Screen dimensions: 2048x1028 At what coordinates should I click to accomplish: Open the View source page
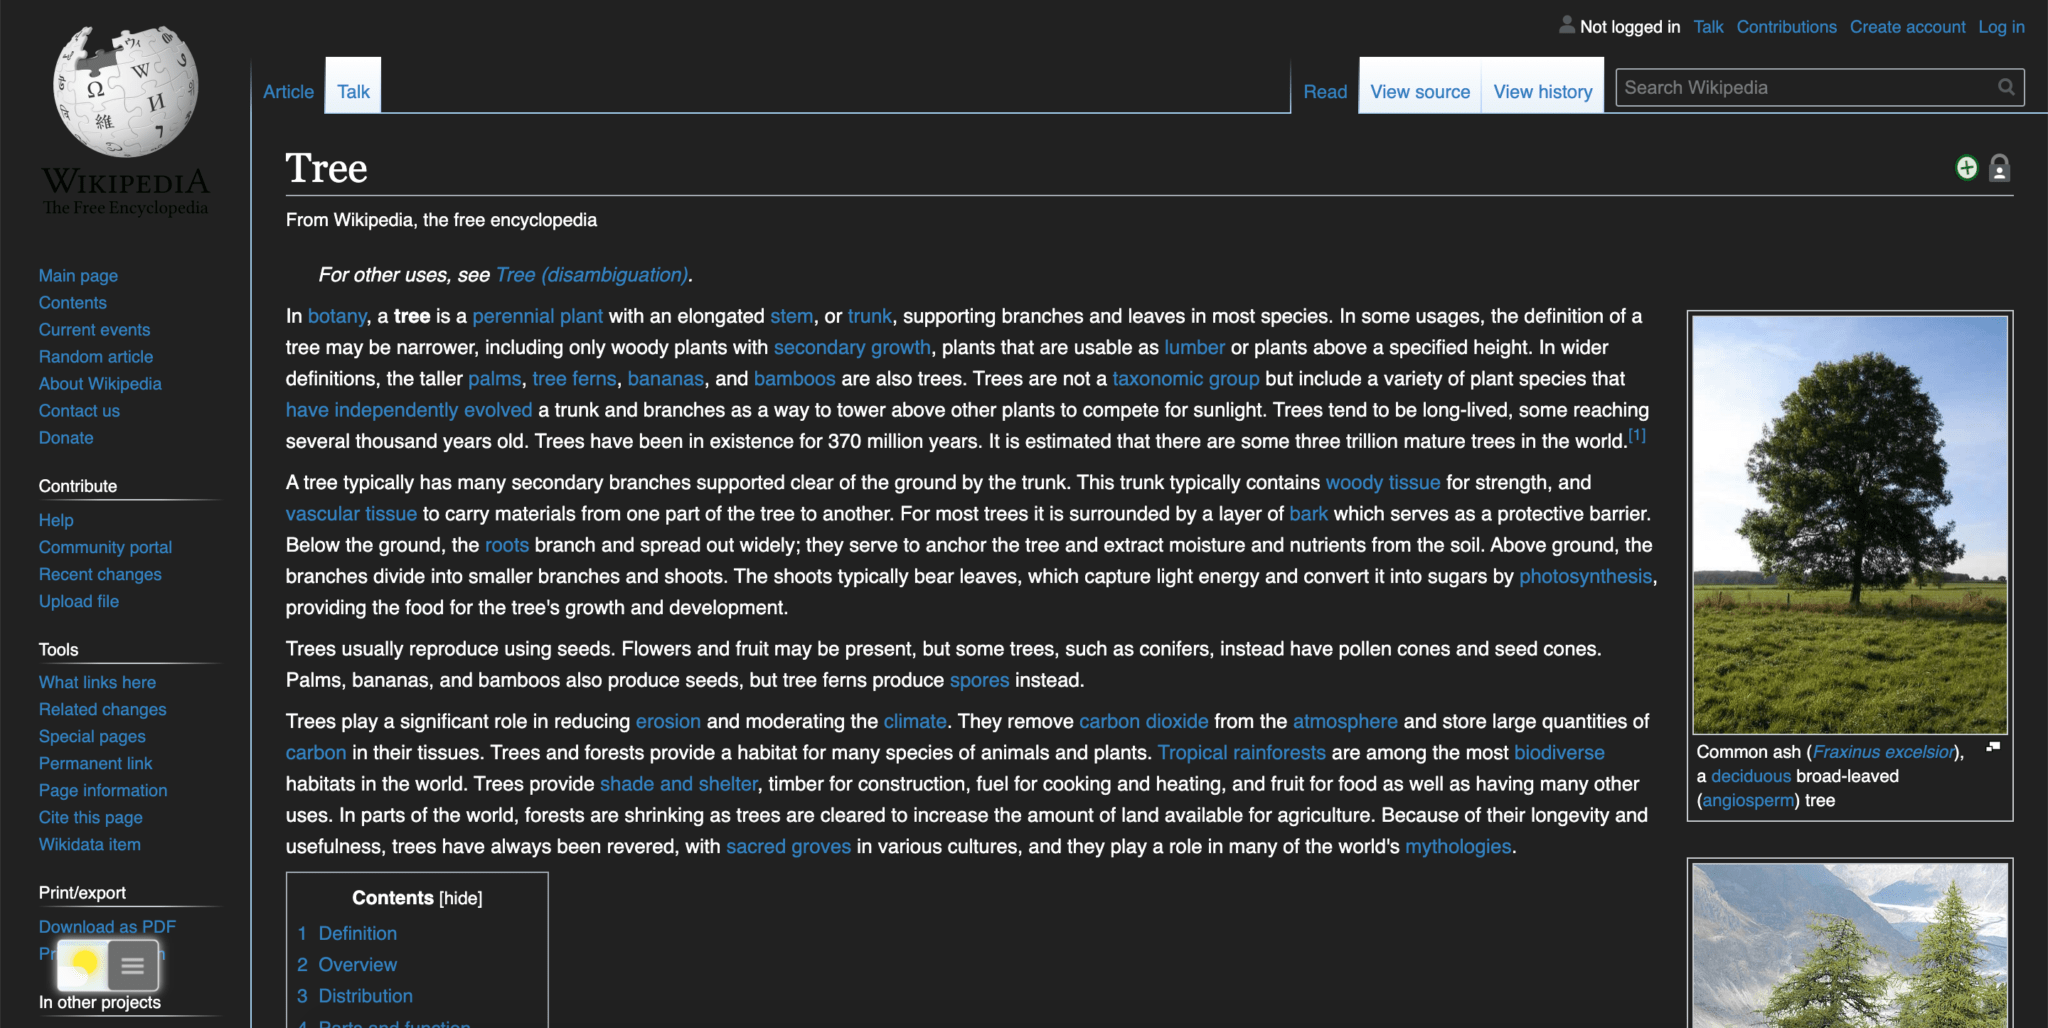pos(1419,91)
